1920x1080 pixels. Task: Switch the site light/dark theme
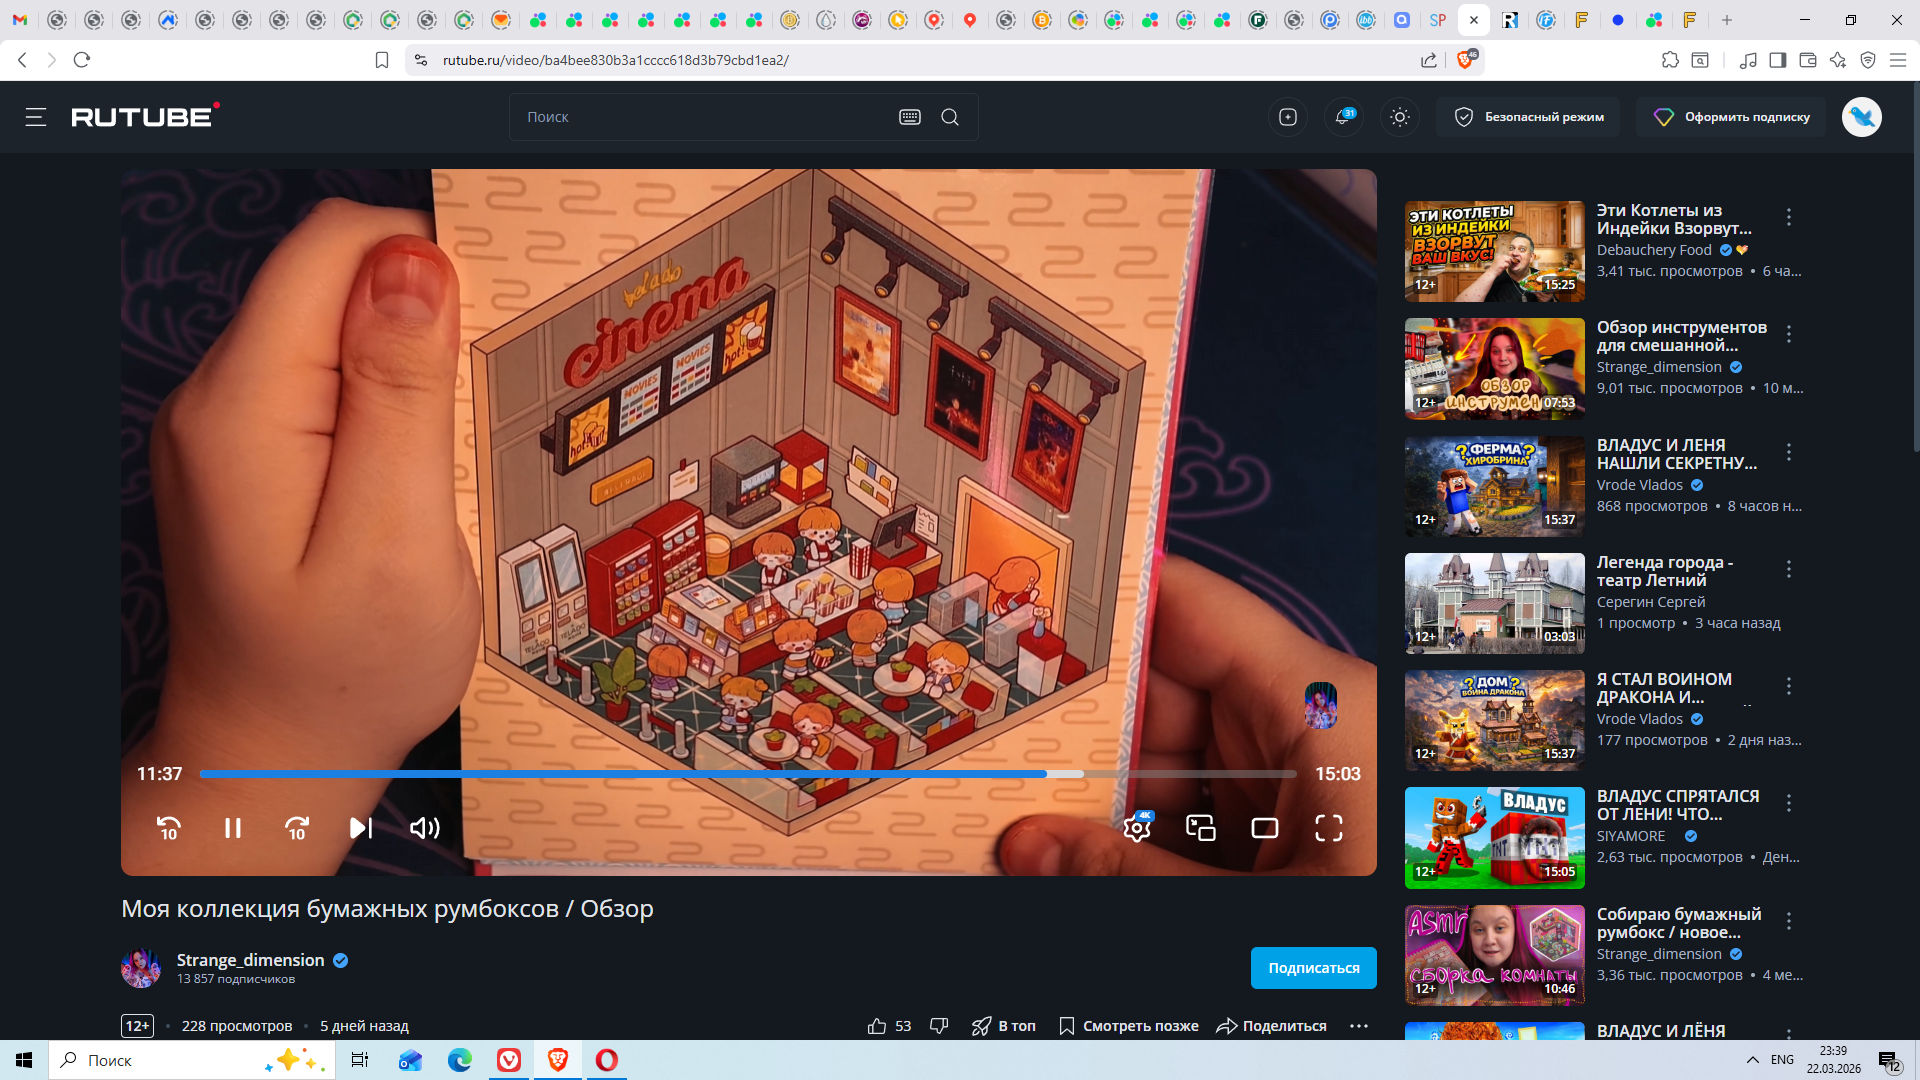pyautogui.click(x=1400, y=117)
